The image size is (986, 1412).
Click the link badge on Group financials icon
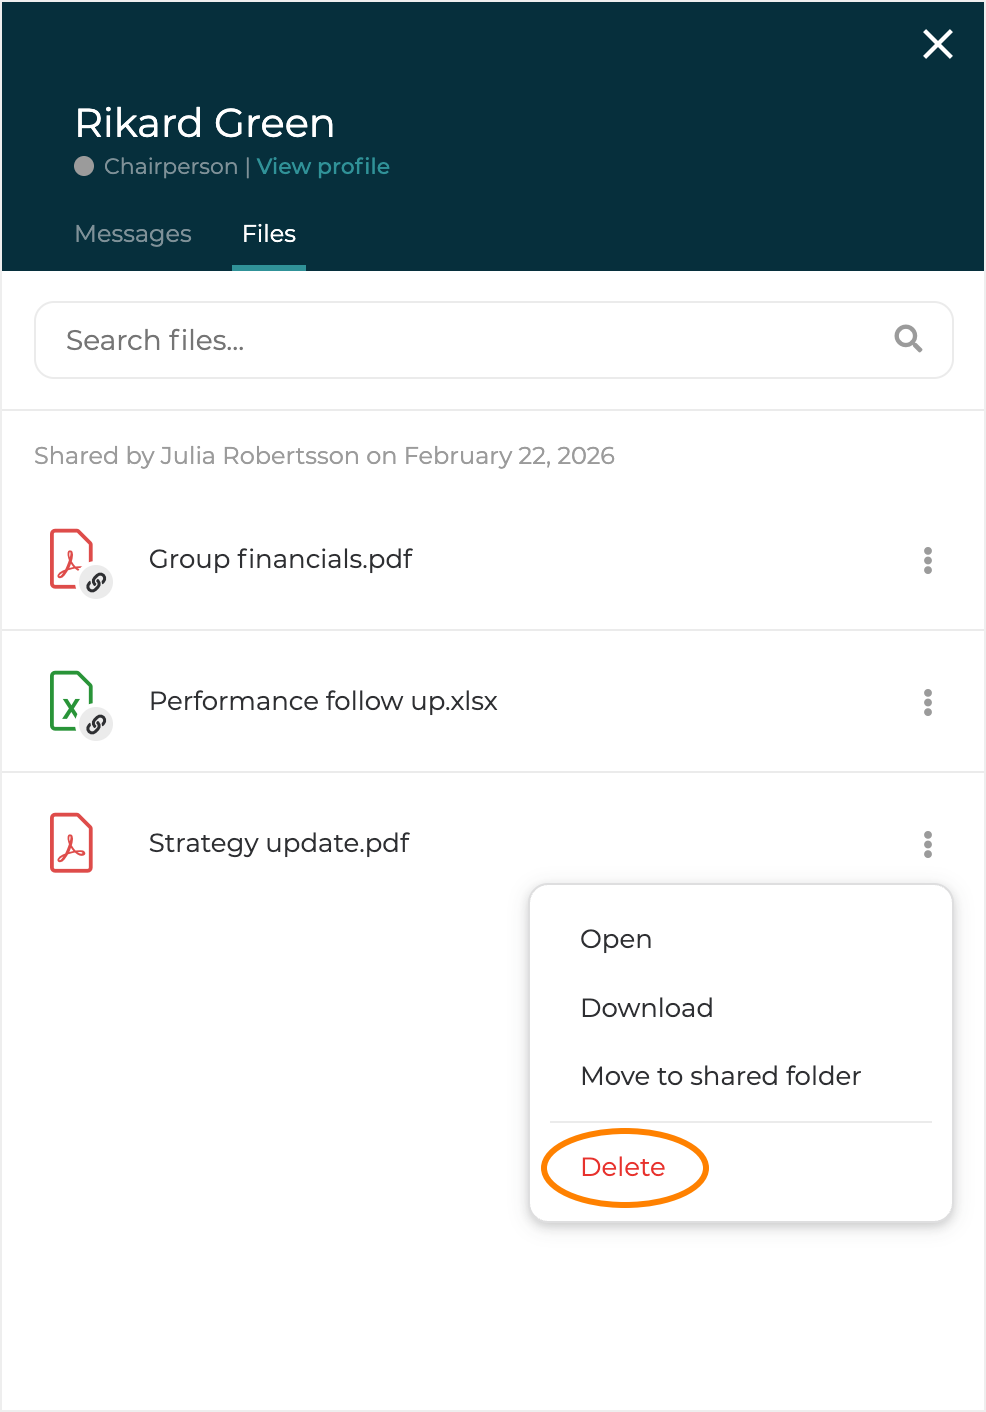(x=96, y=582)
